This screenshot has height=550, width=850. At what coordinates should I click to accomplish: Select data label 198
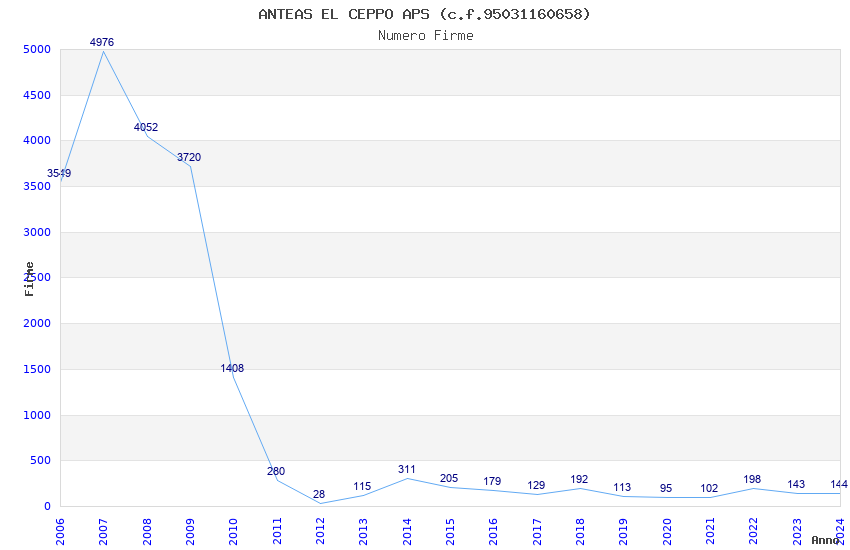click(x=752, y=480)
